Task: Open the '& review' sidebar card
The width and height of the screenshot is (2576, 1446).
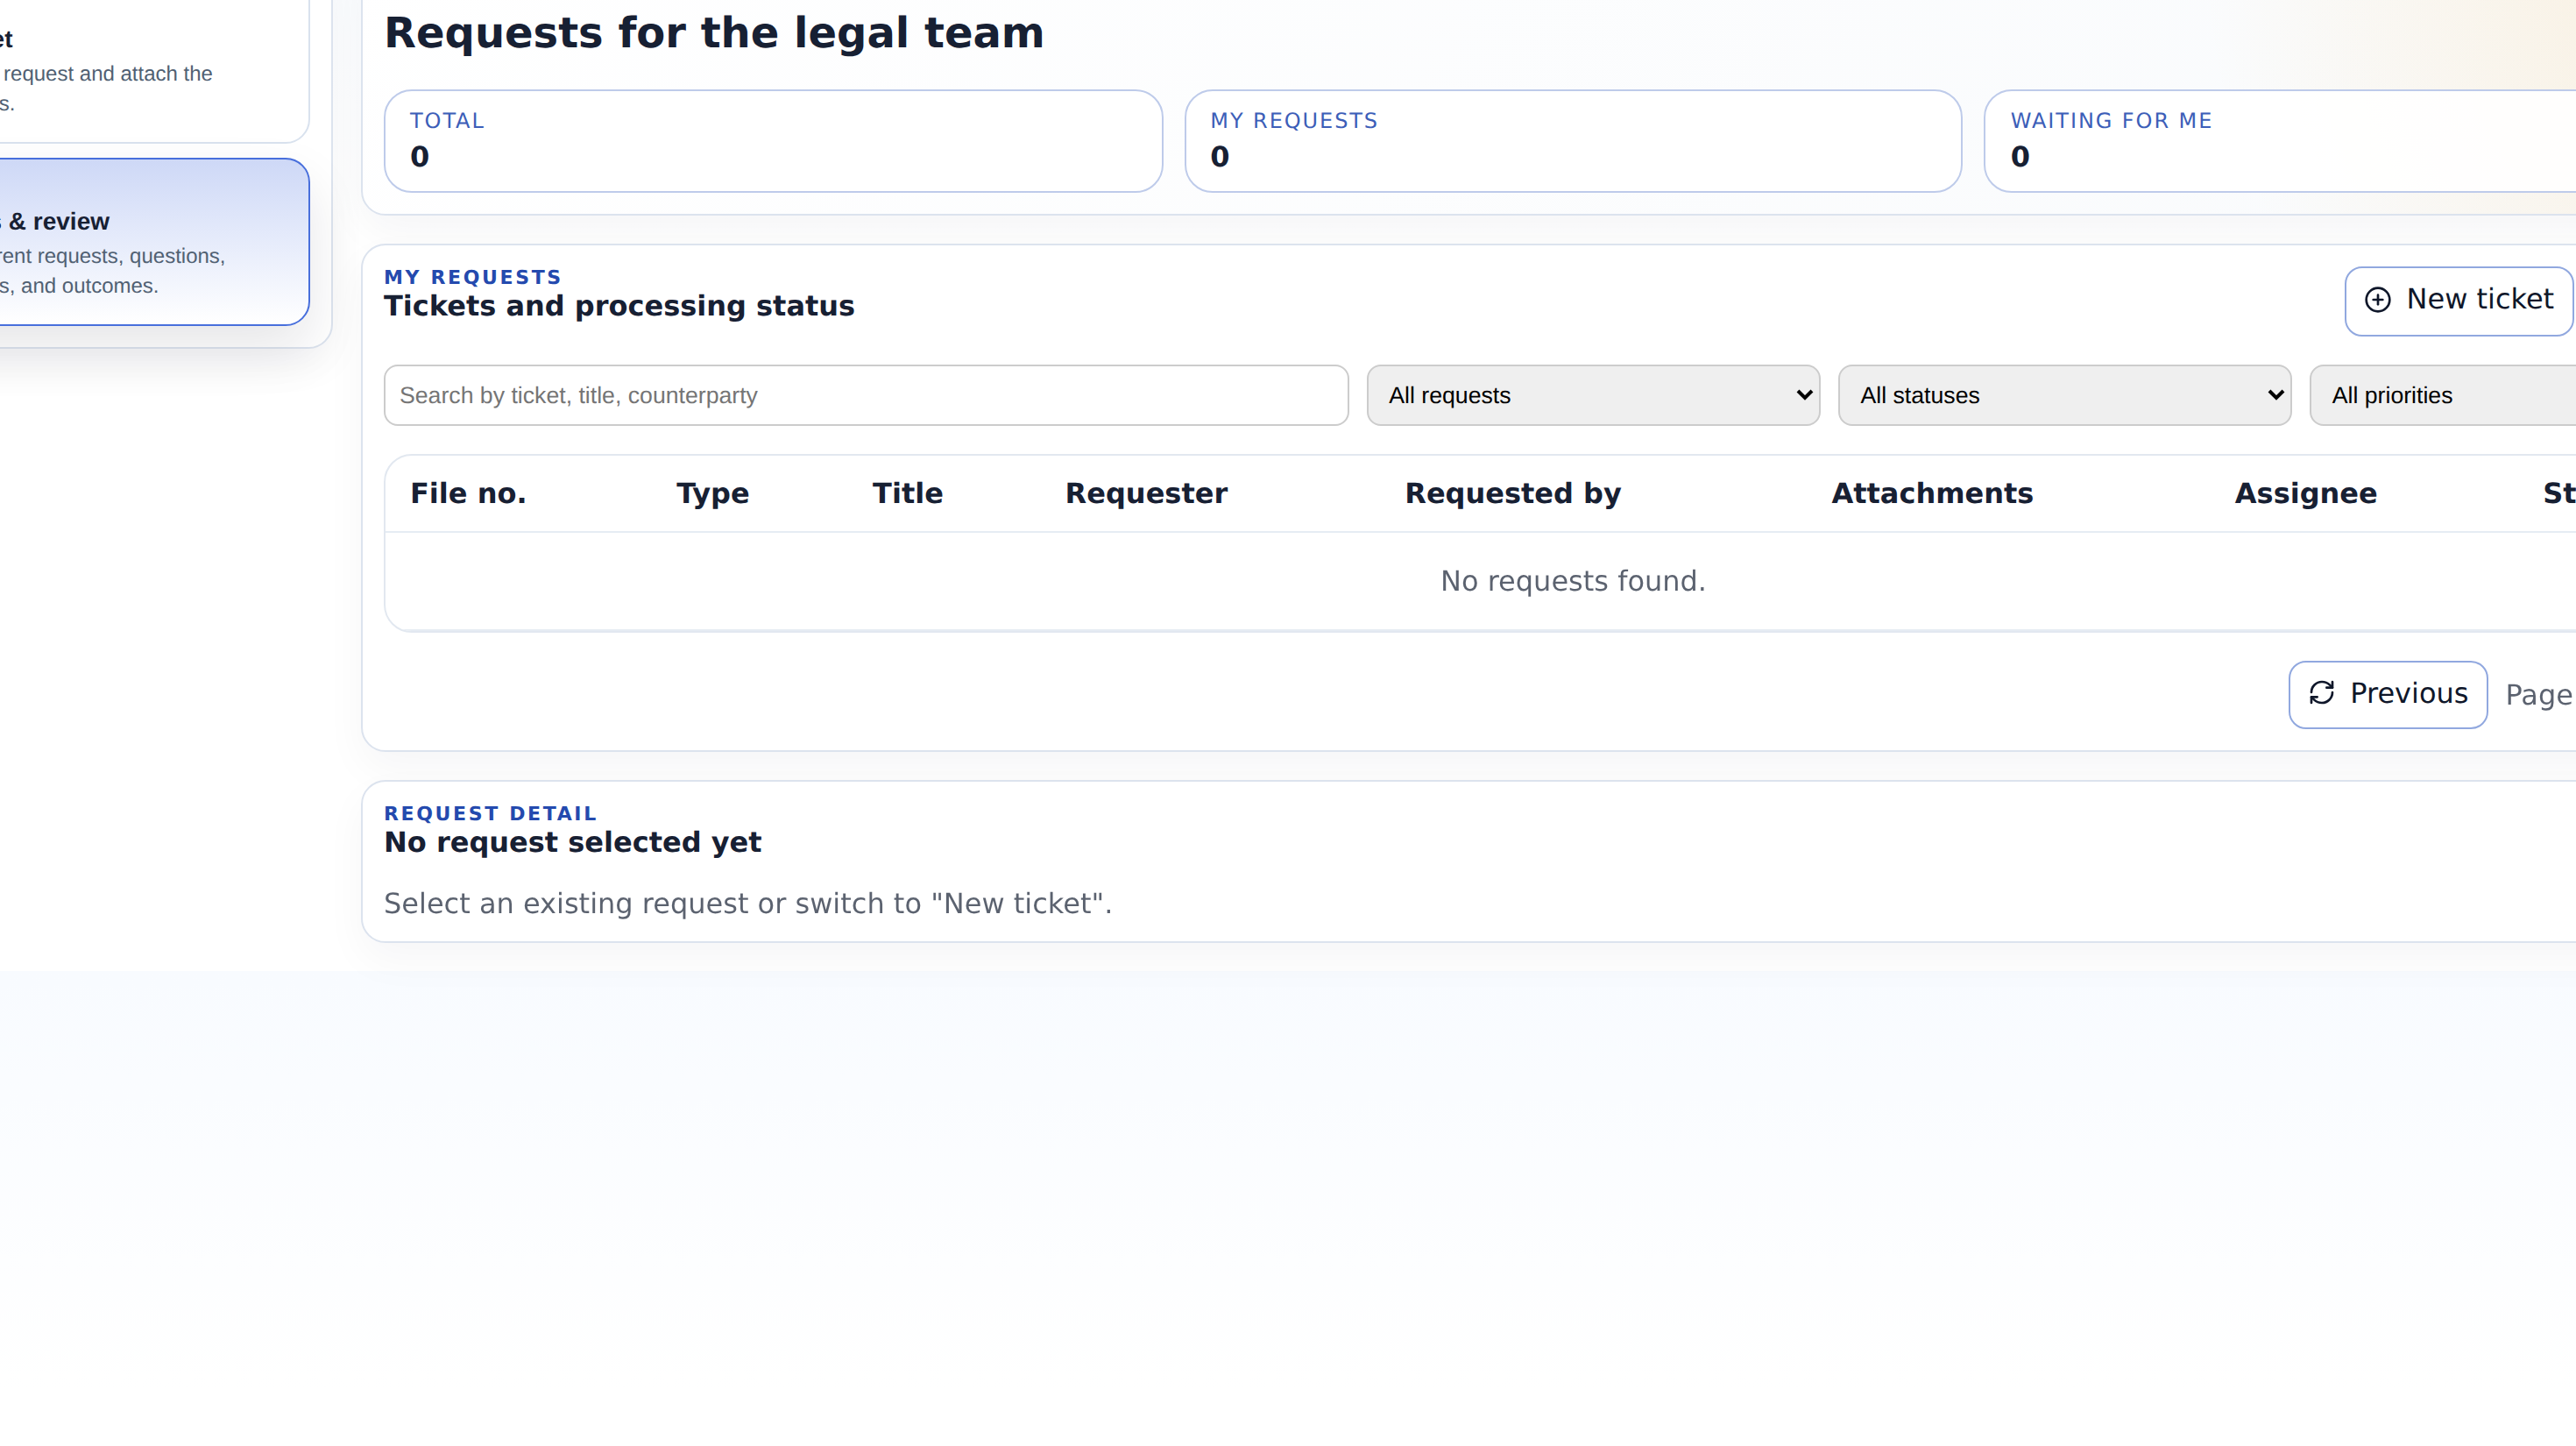Action: (154, 242)
